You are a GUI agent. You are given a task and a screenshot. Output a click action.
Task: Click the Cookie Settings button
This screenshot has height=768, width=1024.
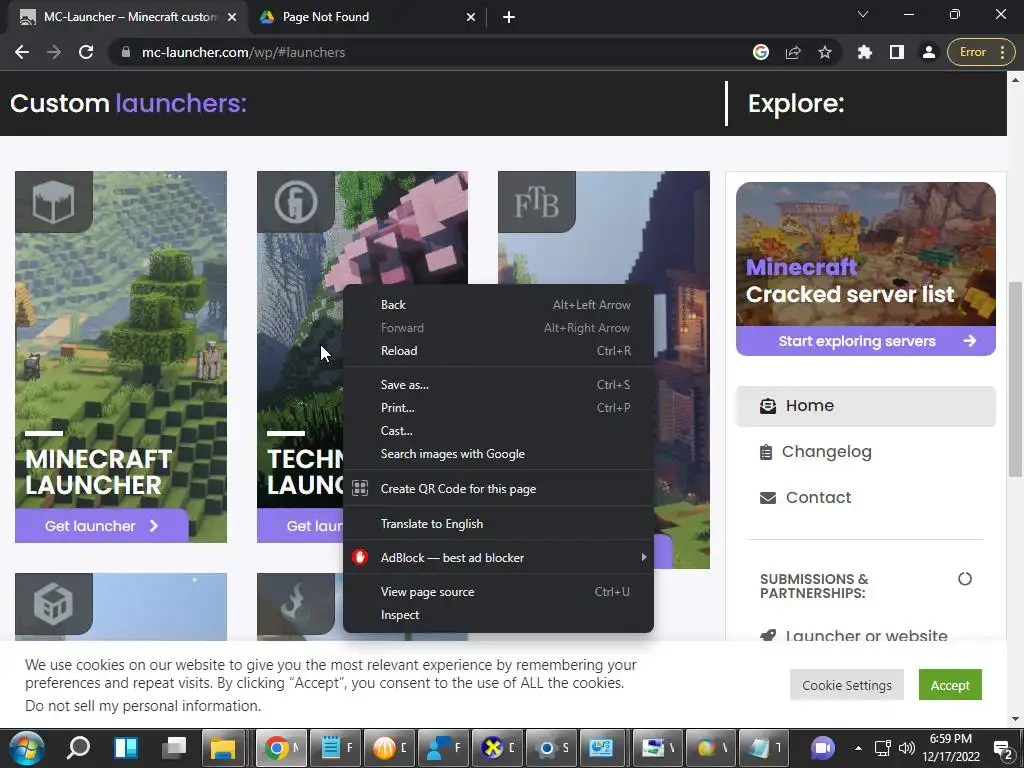pyautogui.click(x=846, y=685)
